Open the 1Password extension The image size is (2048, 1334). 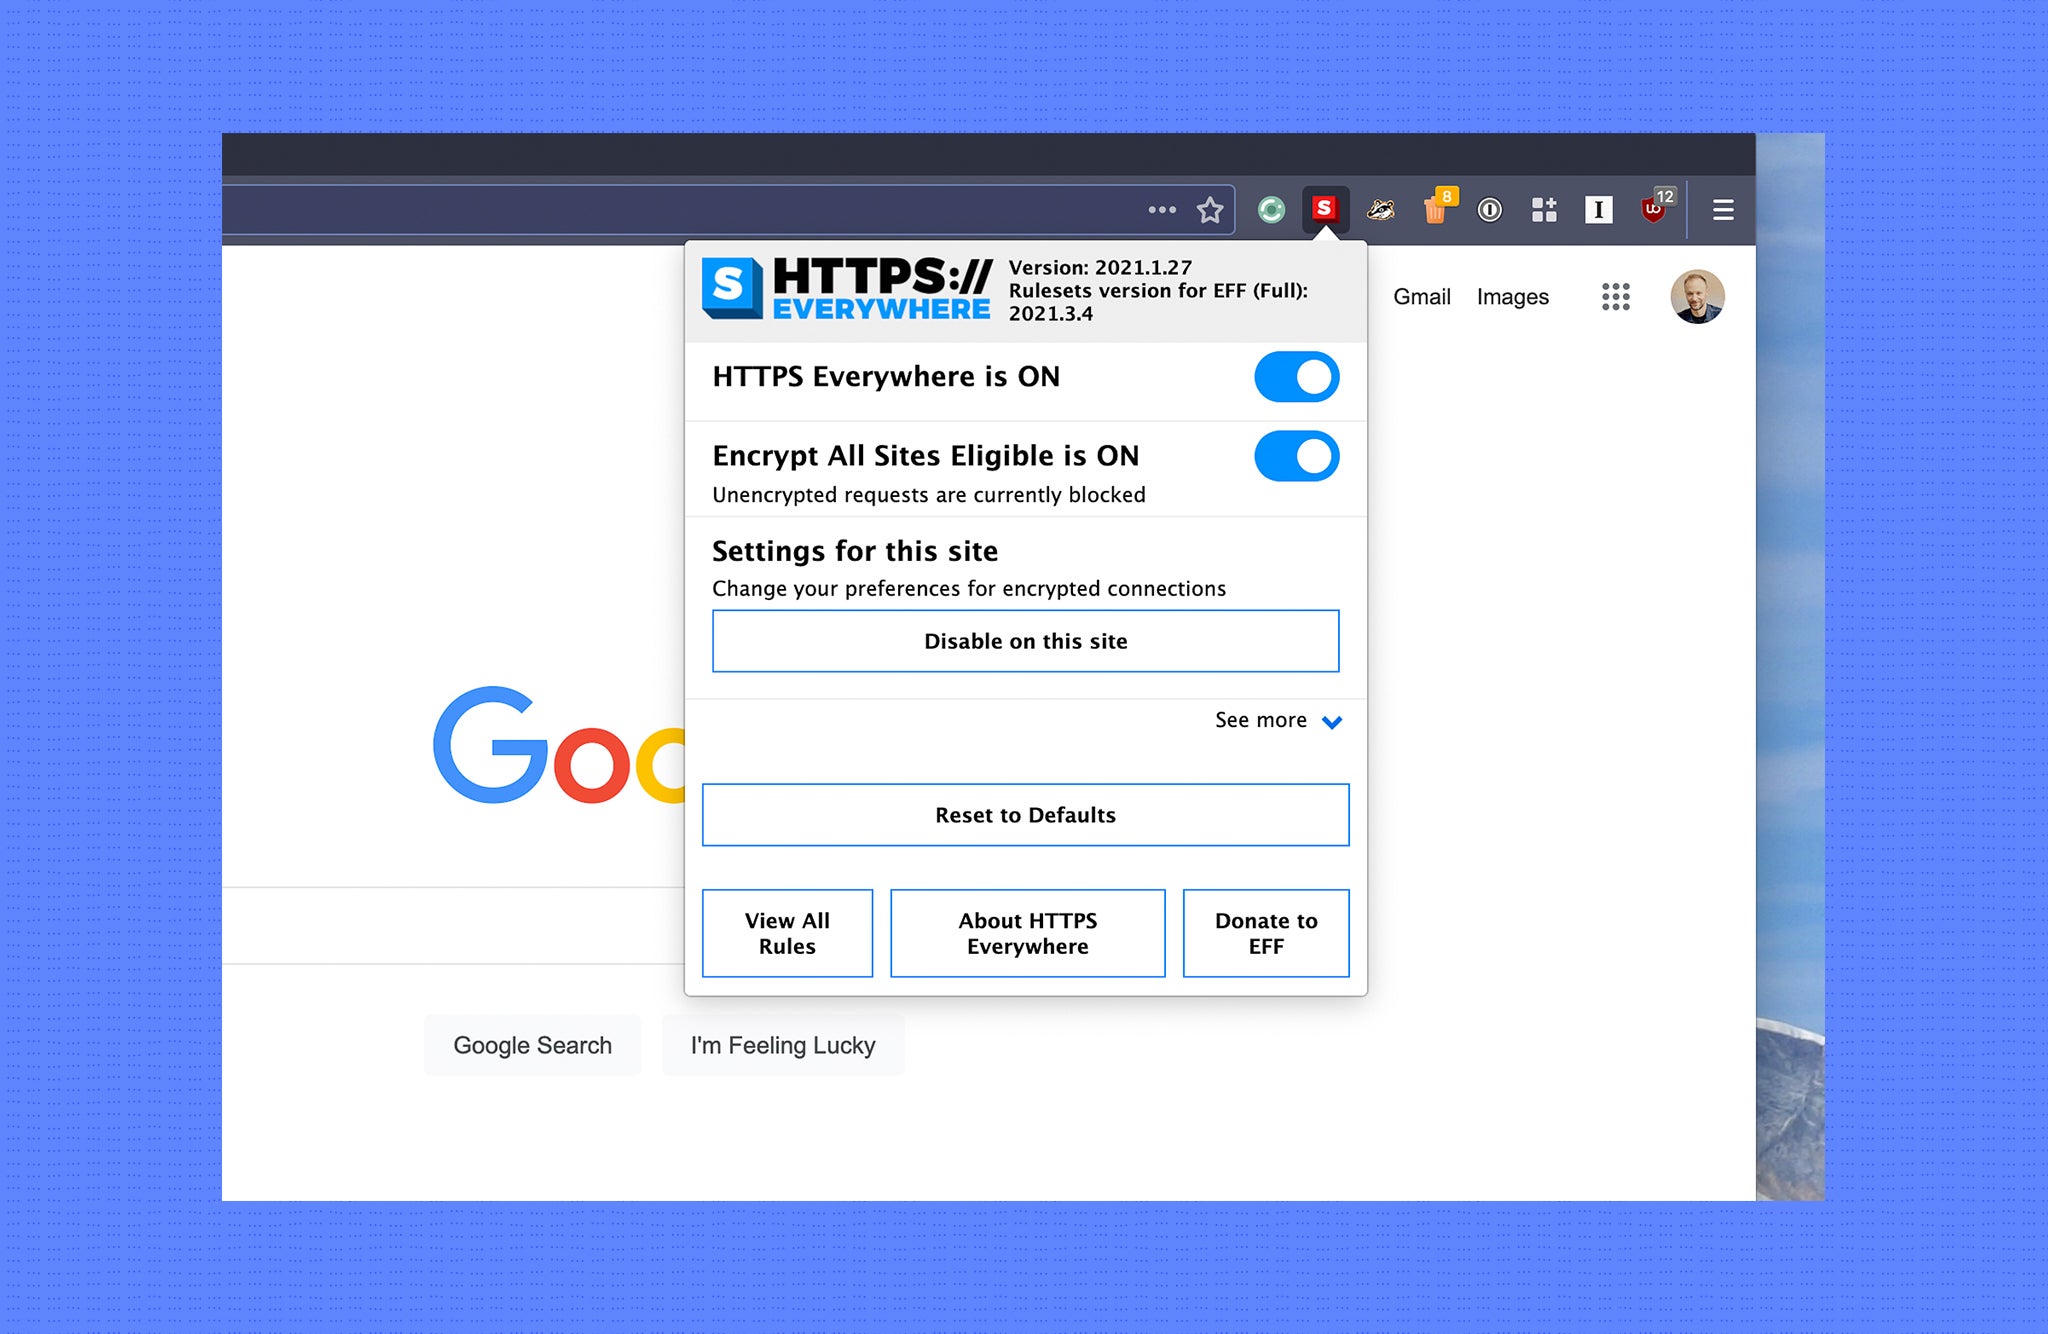[1489, 209]
